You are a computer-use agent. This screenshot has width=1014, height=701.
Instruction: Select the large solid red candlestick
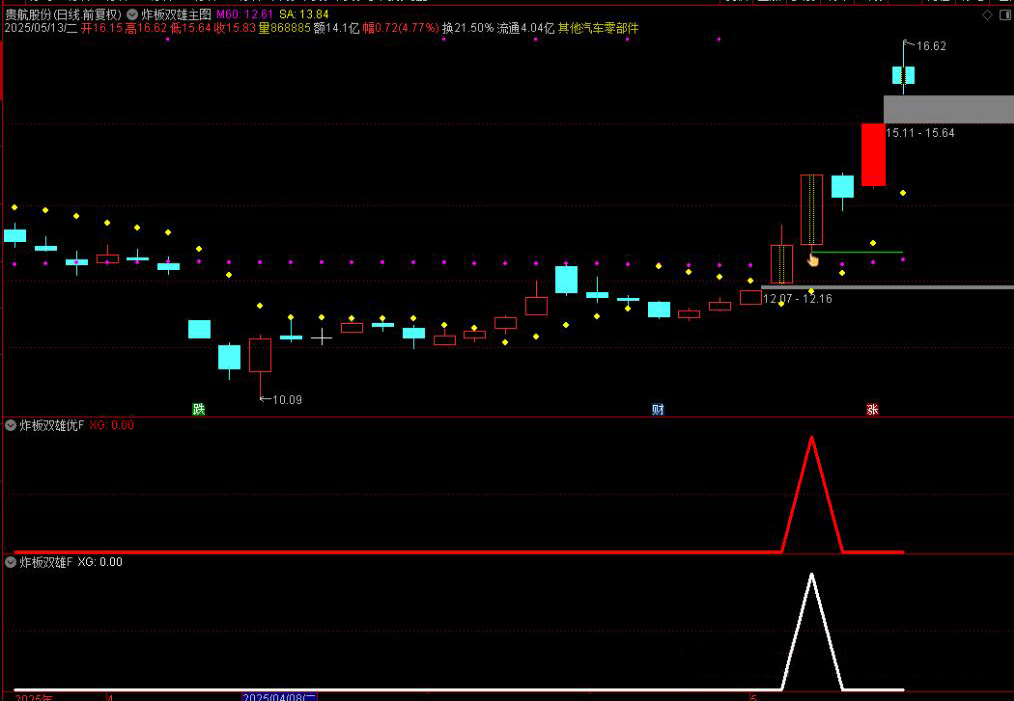[873, 154]
